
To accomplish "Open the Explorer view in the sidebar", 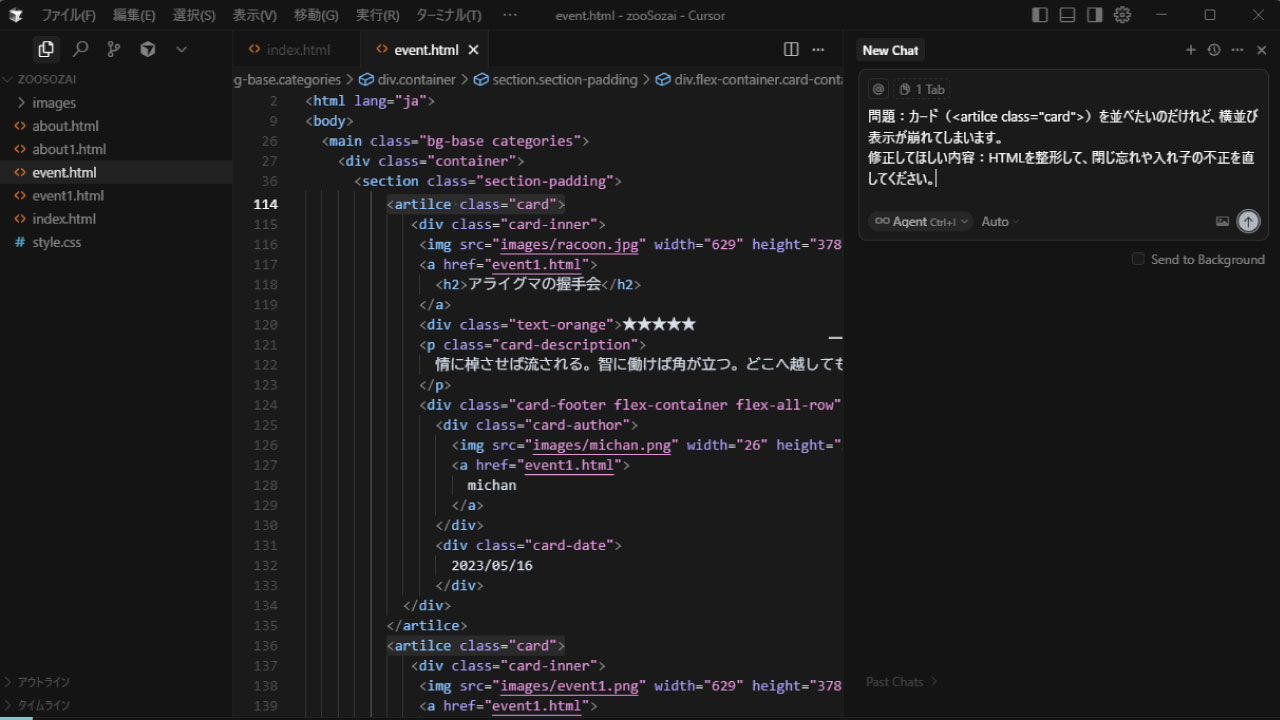I will coord(45,49).
